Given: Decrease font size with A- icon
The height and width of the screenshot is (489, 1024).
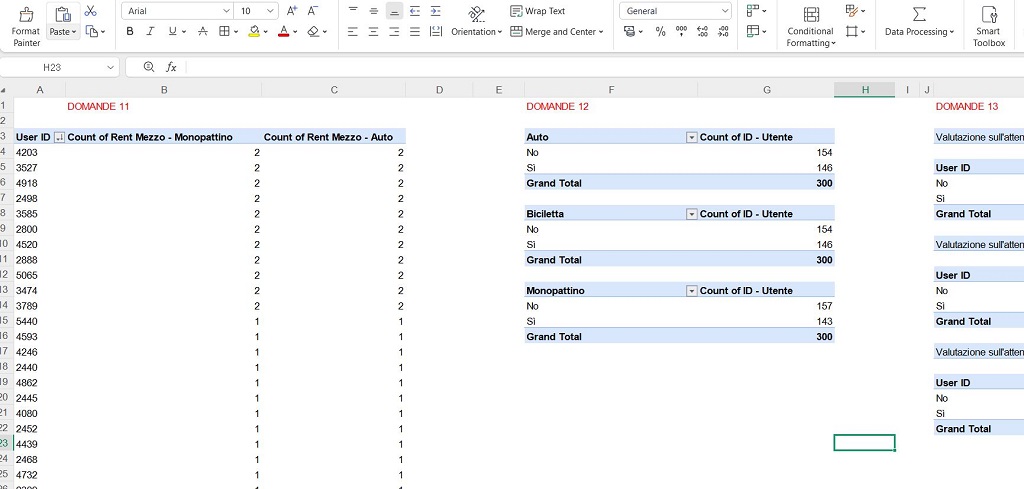Looking at the screenshot, I should click(x=313, y=11).
